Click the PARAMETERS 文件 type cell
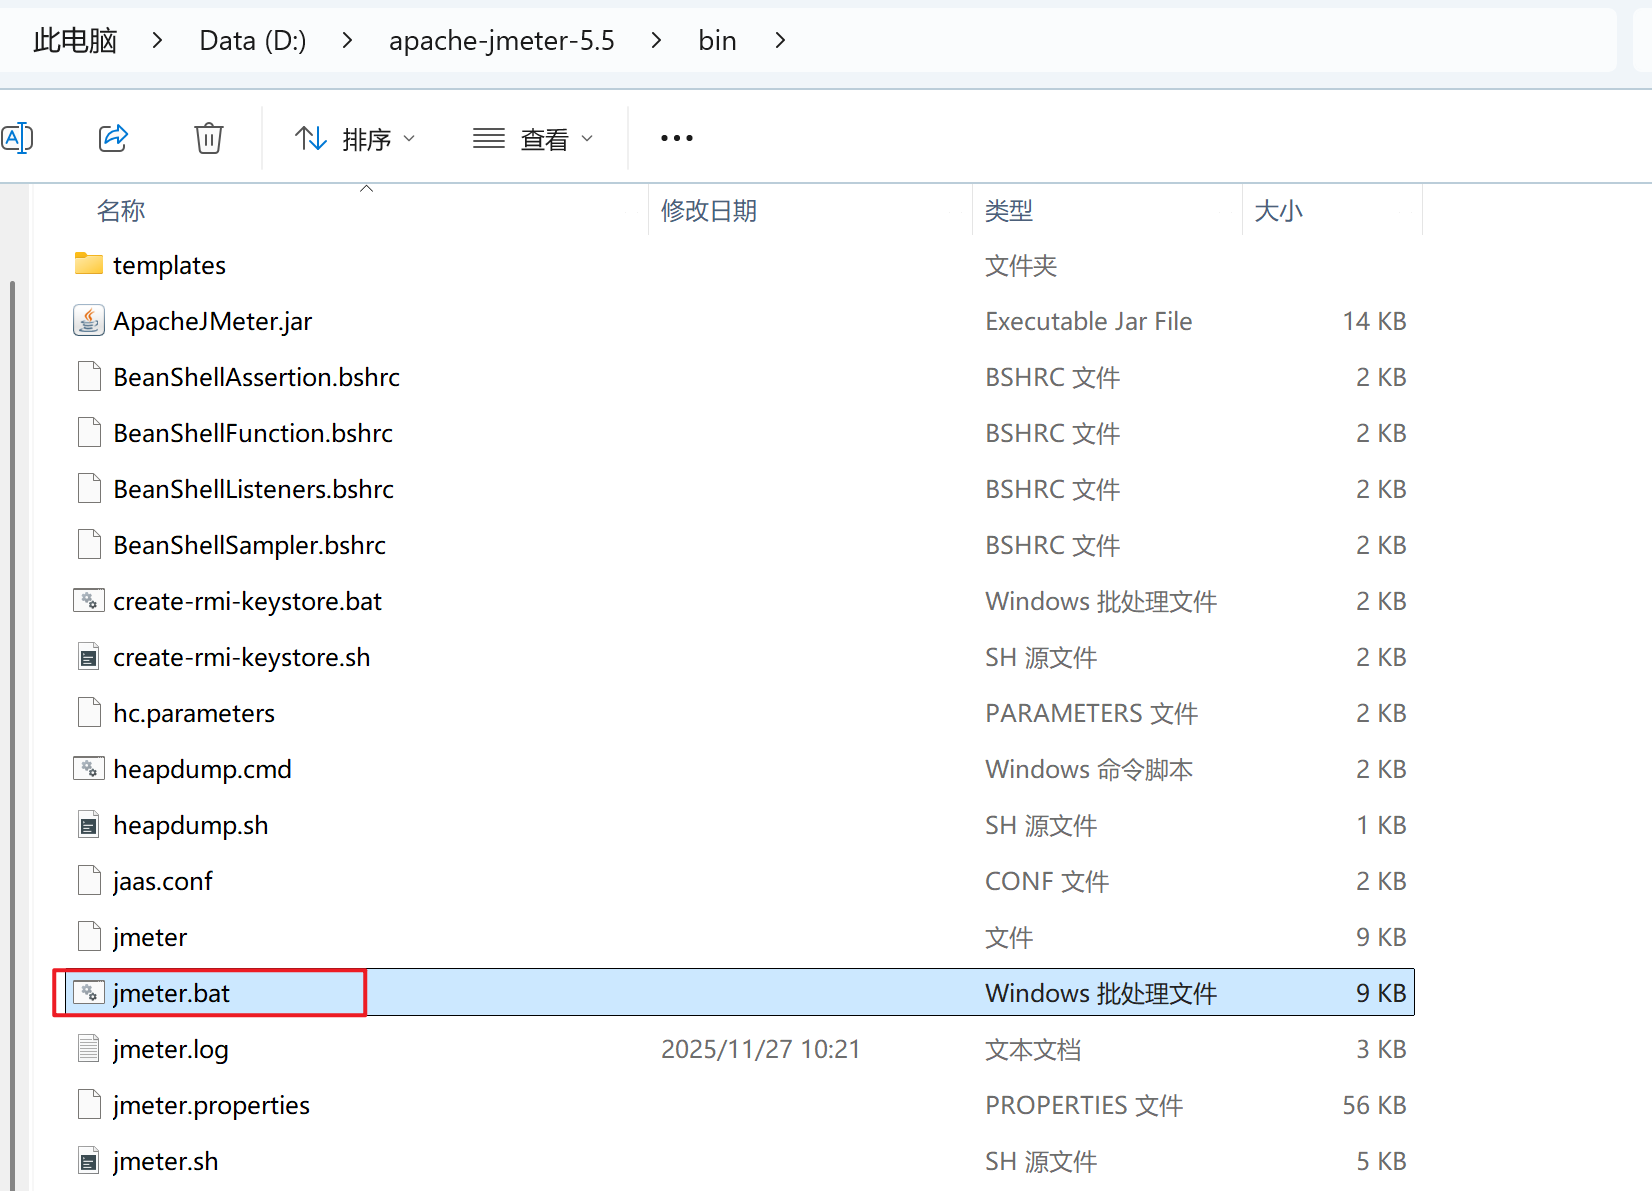This screenshot has height=1191, width=1652. tap(1092, 713)
